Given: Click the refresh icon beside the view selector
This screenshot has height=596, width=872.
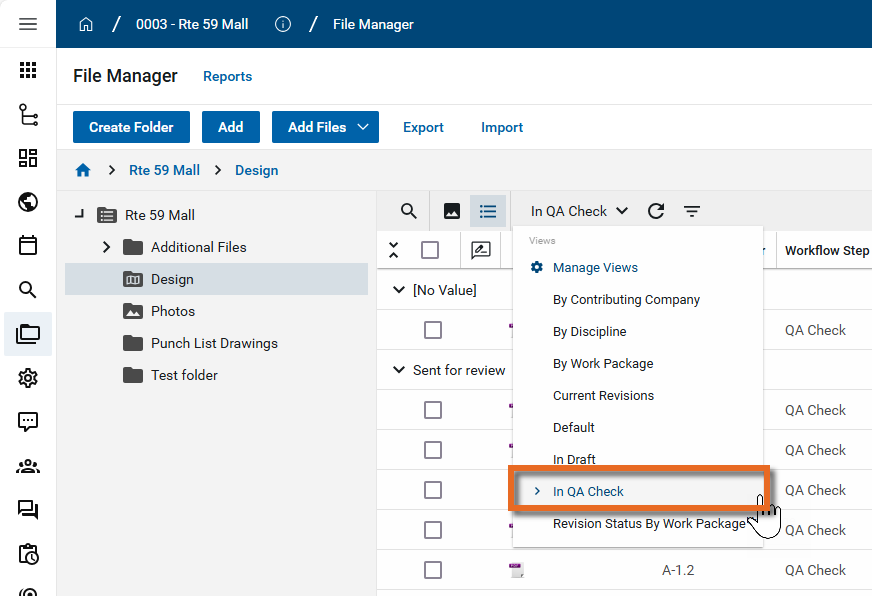Looking at the screenshot, I should click(656, 211).
